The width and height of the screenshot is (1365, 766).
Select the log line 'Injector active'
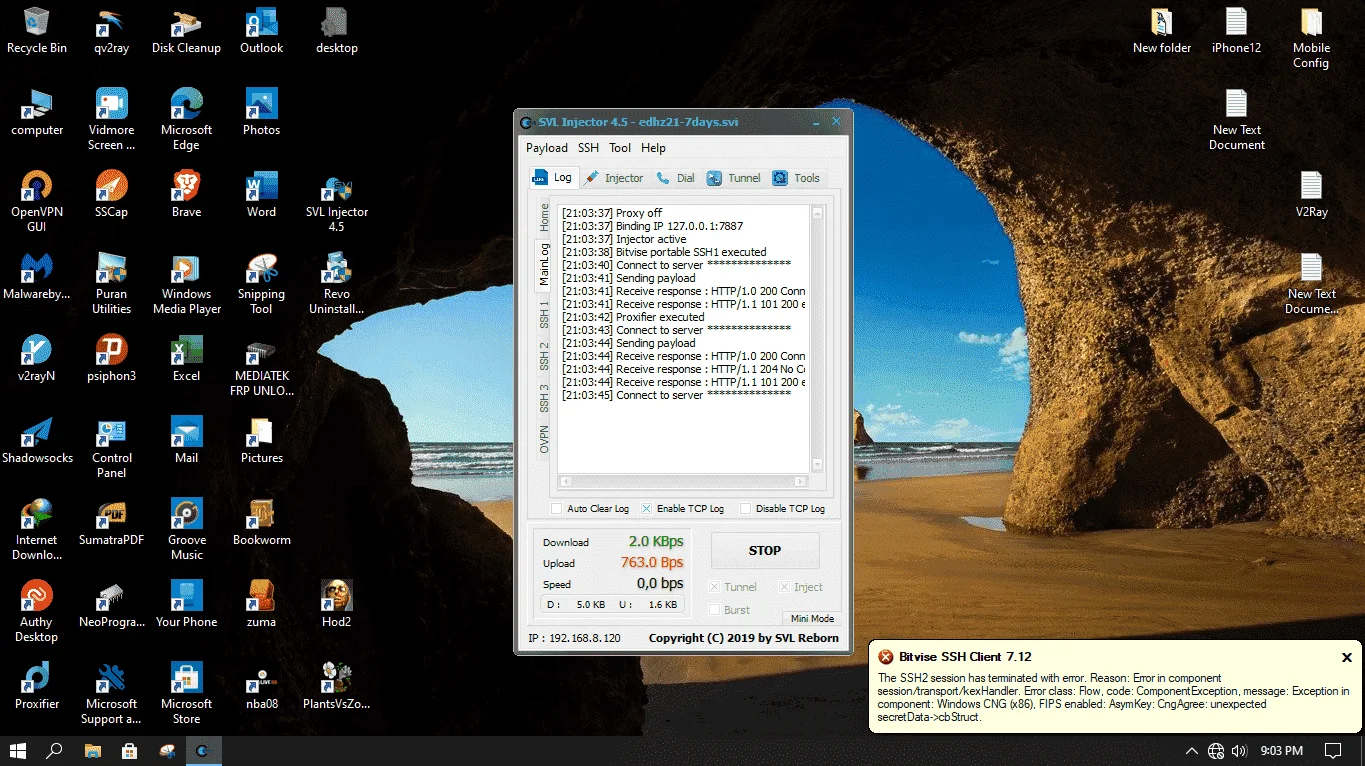point(624,239)
